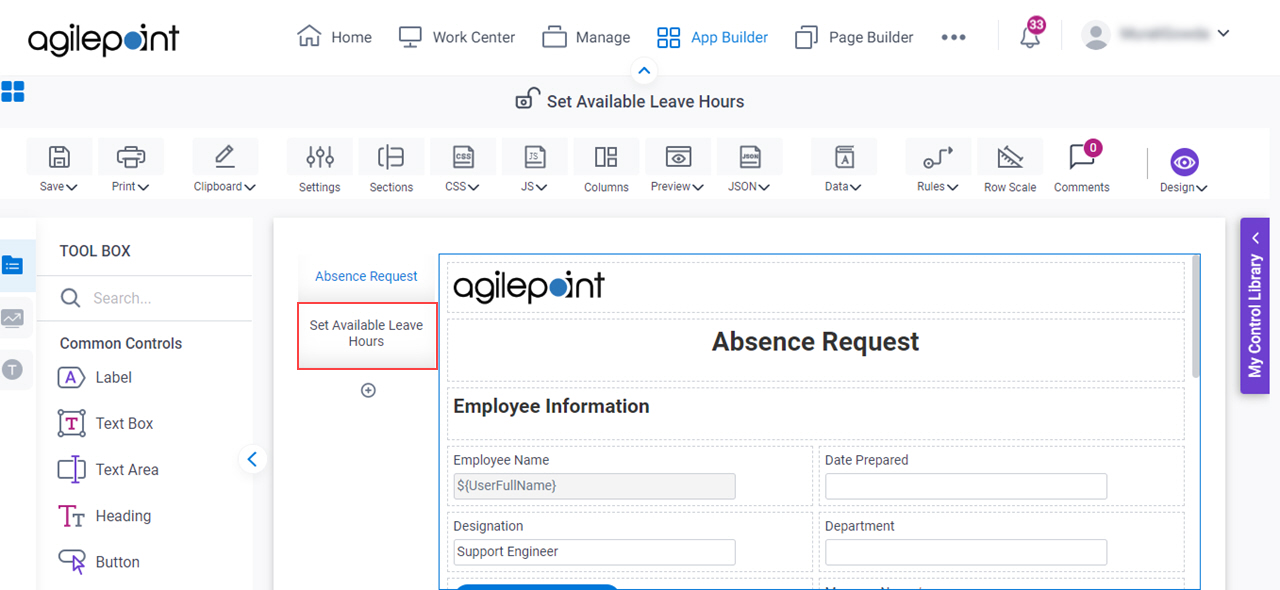
Task: Open the JS editor tool
Action: (535, 157)
